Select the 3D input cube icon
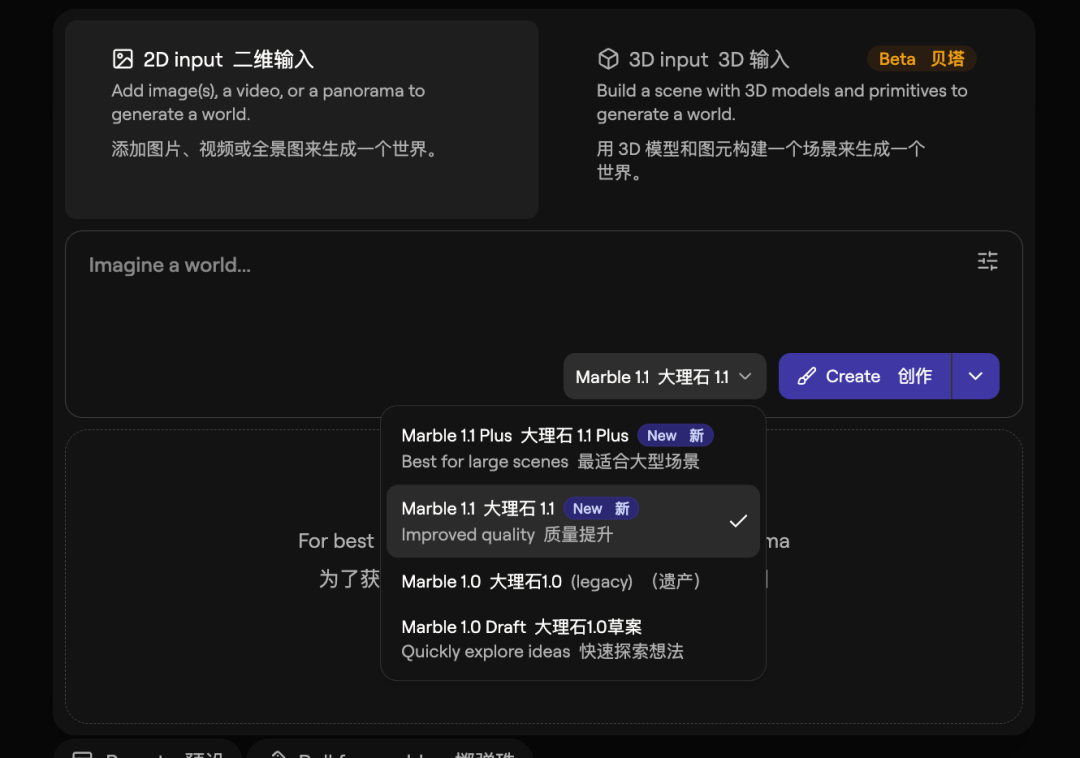 coord(608,59)
